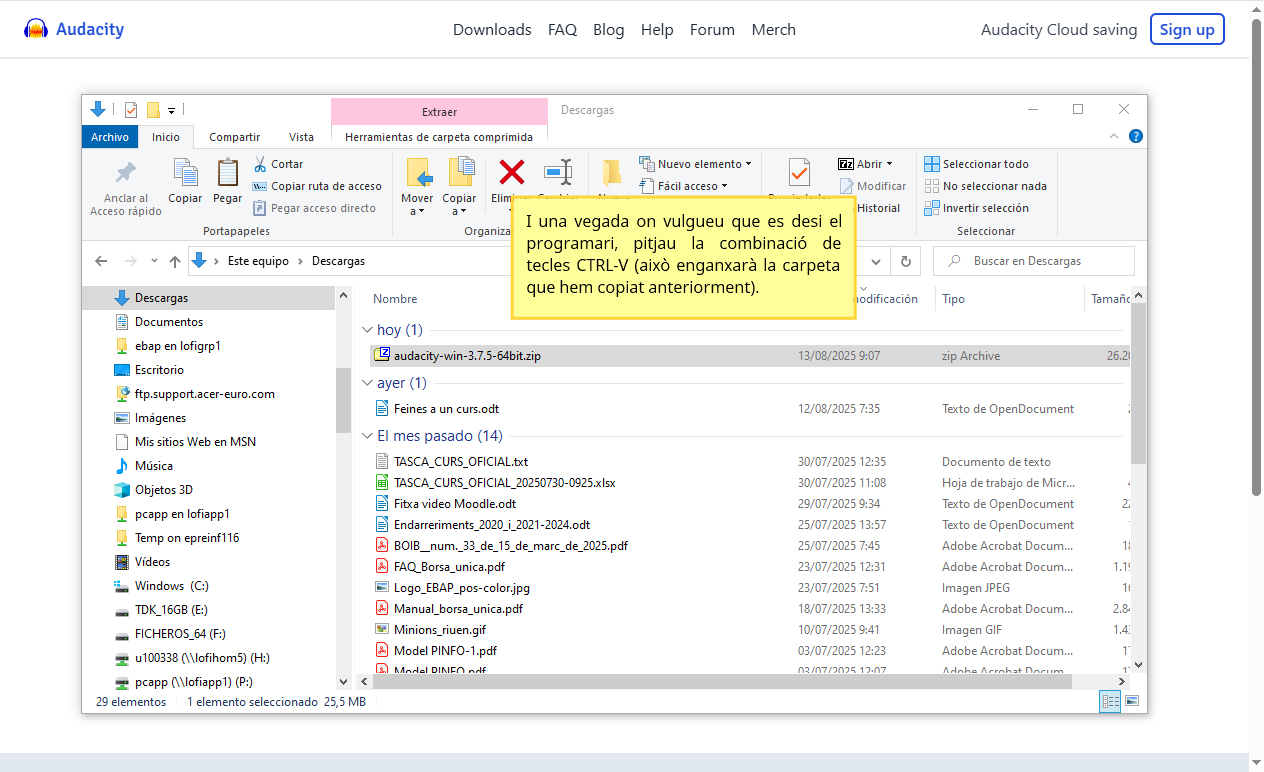
Task: Click the forward arrow in Explorer
Action: [x=130, y=261]
